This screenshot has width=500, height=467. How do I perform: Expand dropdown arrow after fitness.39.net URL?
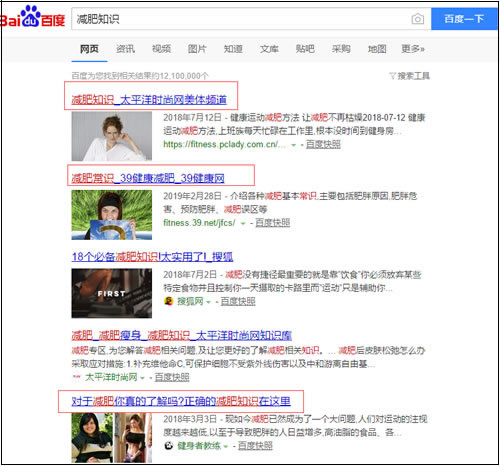tap(243, 223)
